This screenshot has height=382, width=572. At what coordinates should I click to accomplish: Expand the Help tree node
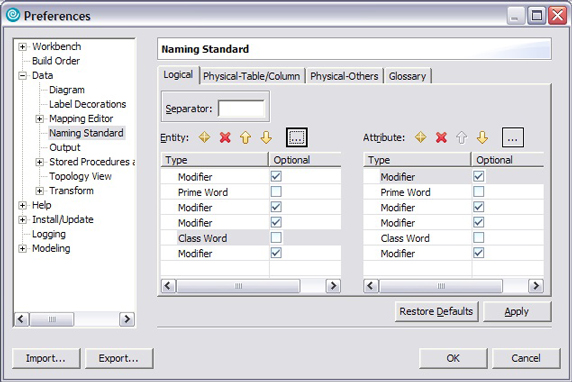pos(23,205)
